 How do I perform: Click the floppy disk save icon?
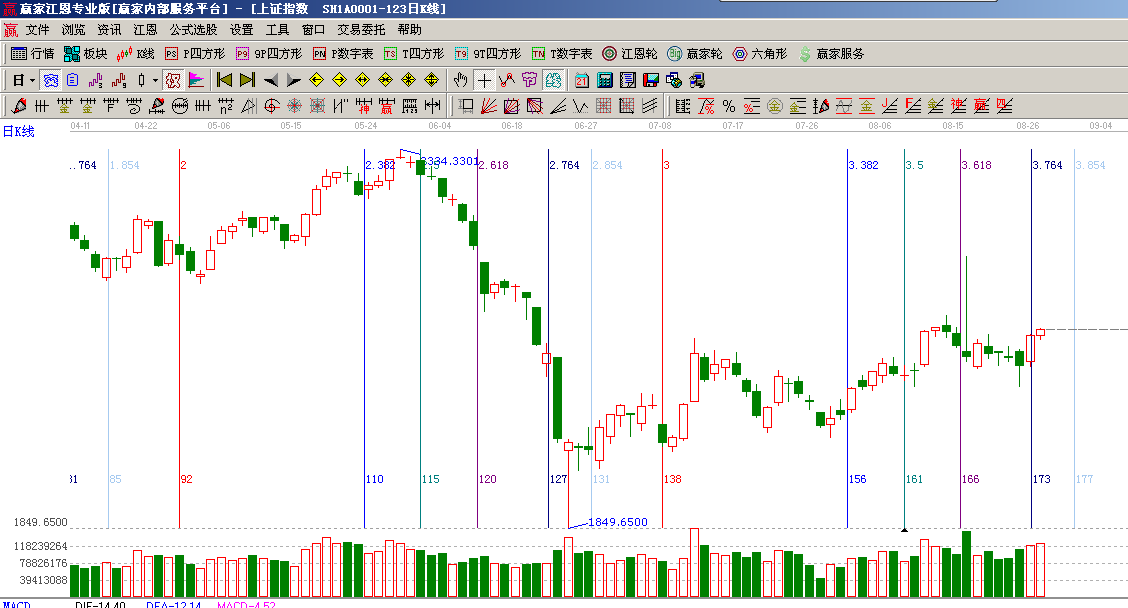pos(650,80)
